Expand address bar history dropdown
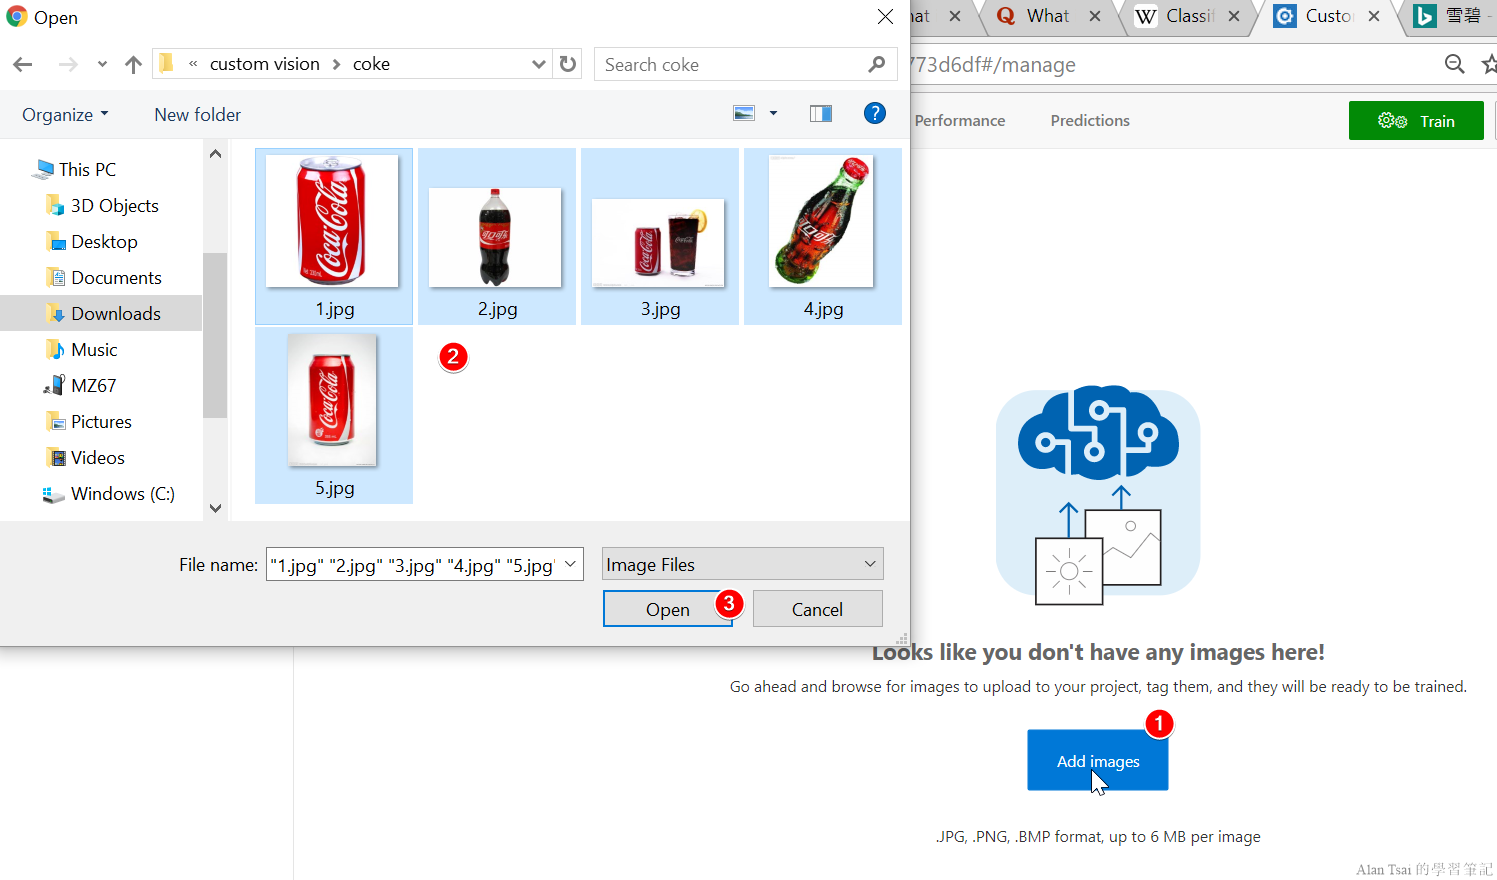The image size is (1497, 880). coord(539,64)
